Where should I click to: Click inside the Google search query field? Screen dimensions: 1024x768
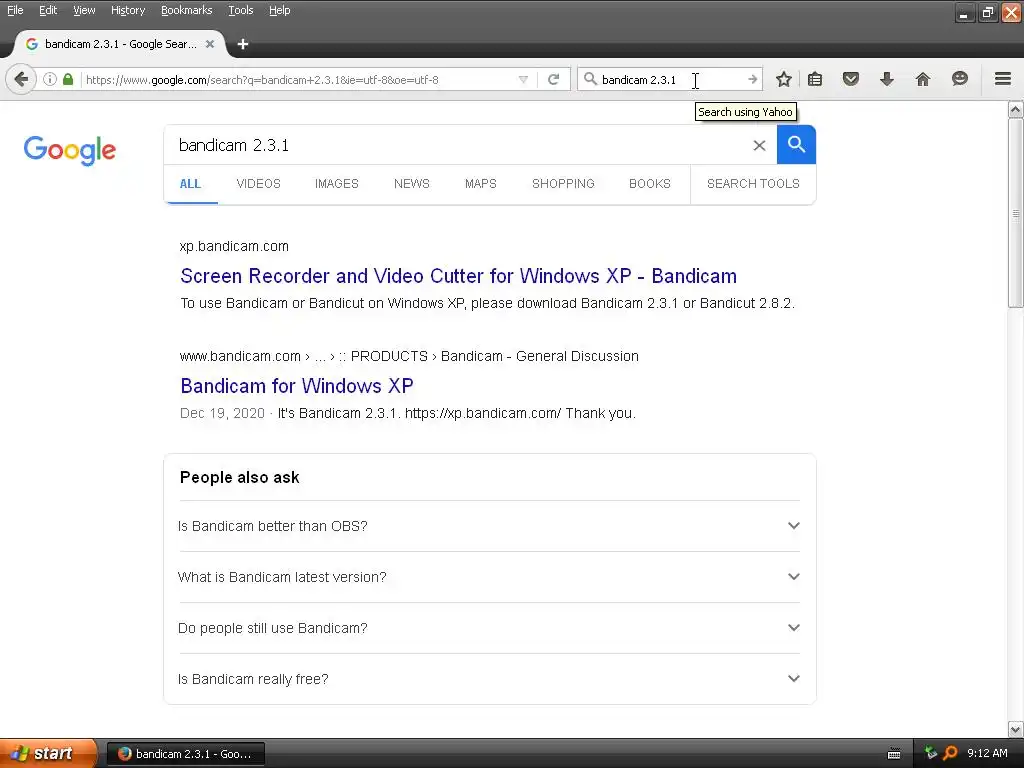point(457,145)
